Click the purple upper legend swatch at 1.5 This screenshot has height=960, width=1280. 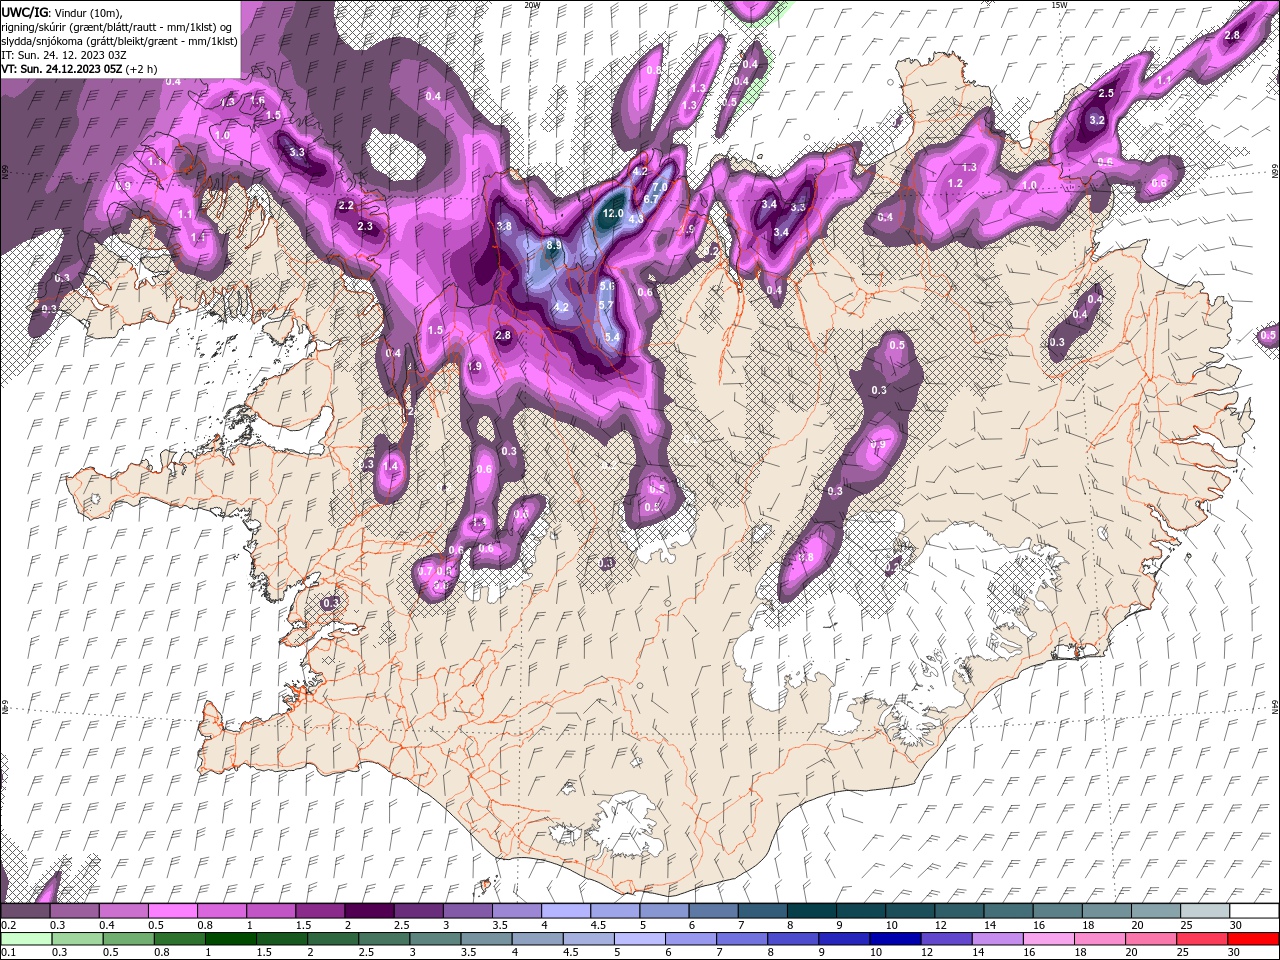tap(319, 911)
